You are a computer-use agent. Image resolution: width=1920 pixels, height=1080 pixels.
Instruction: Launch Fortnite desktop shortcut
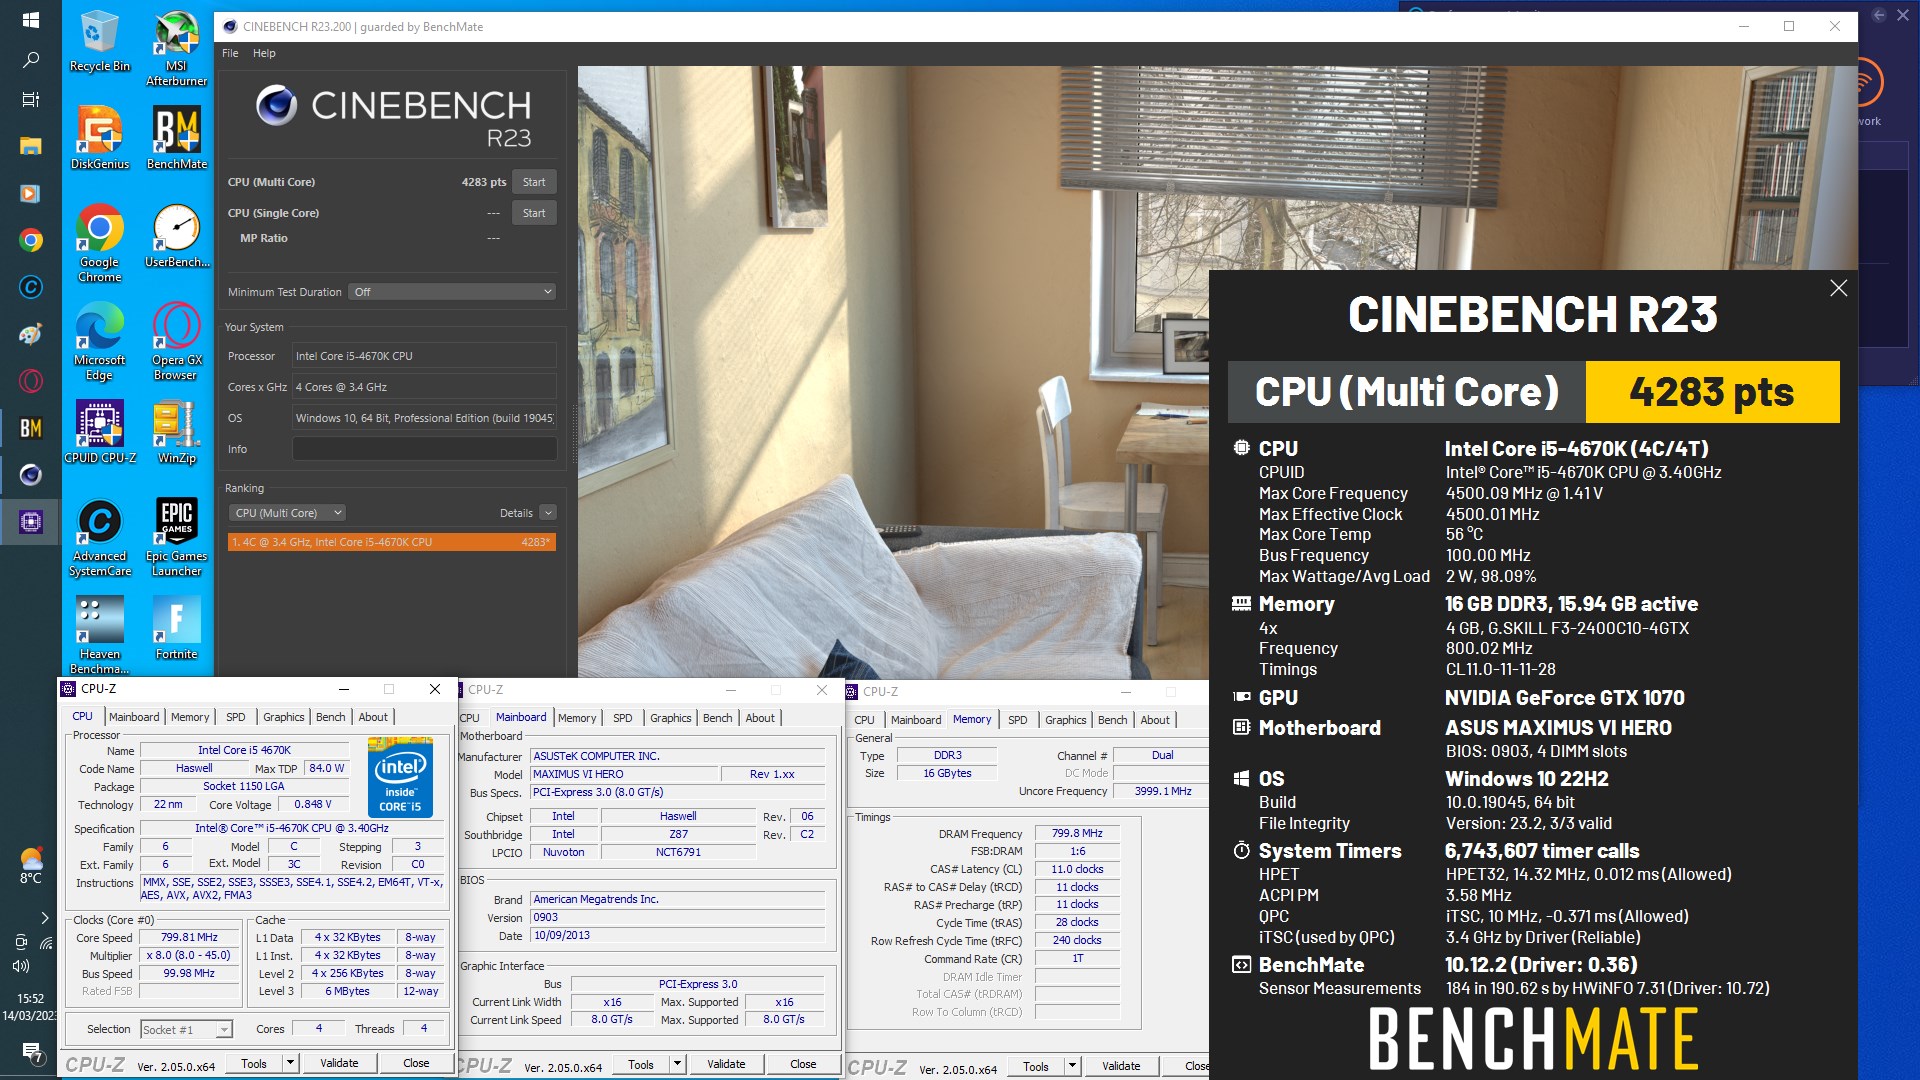177,628
